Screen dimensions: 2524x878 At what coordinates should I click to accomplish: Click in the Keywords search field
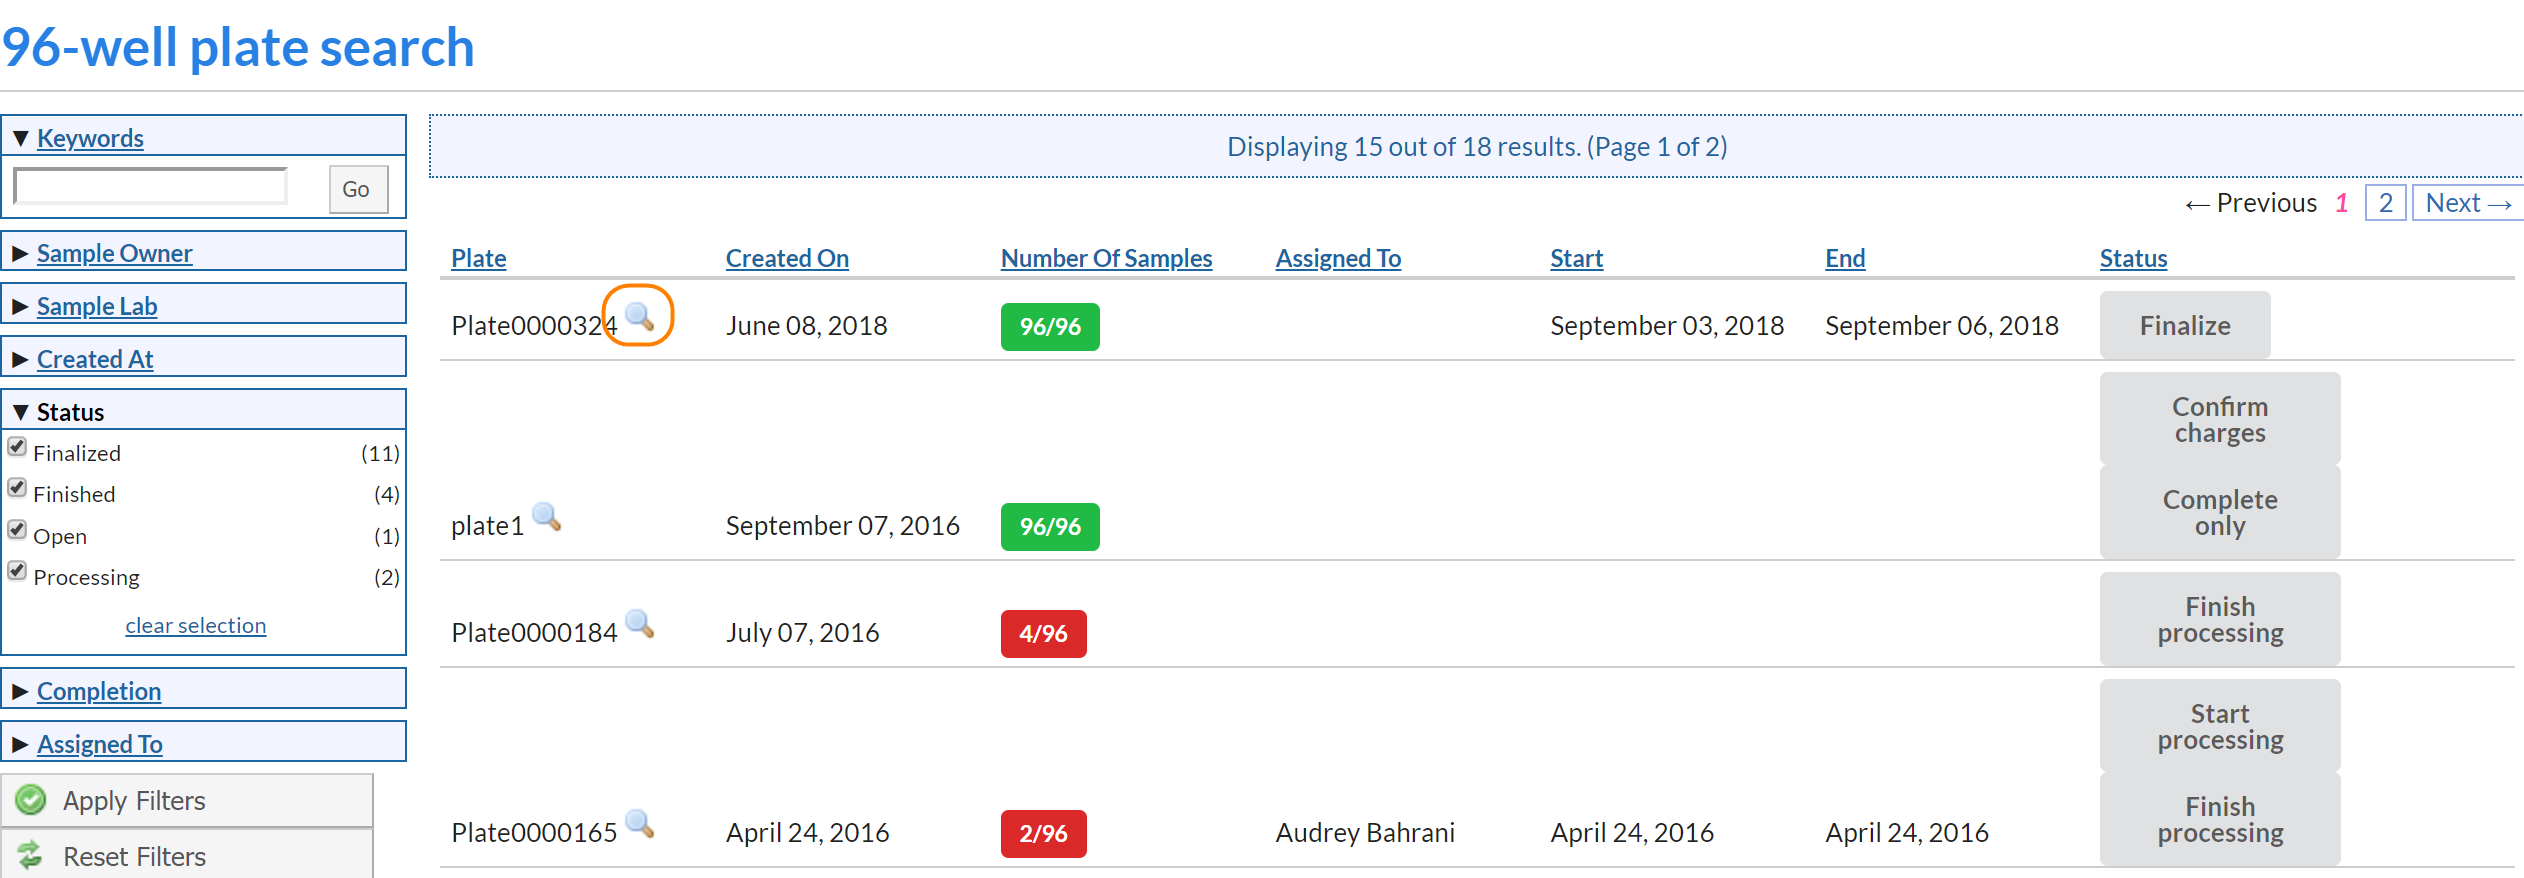(x=151, y=187)
